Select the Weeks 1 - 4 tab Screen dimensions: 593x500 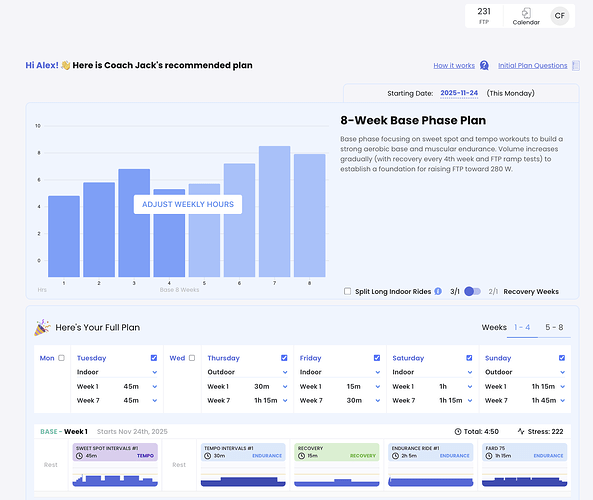(x=522, y=327)
